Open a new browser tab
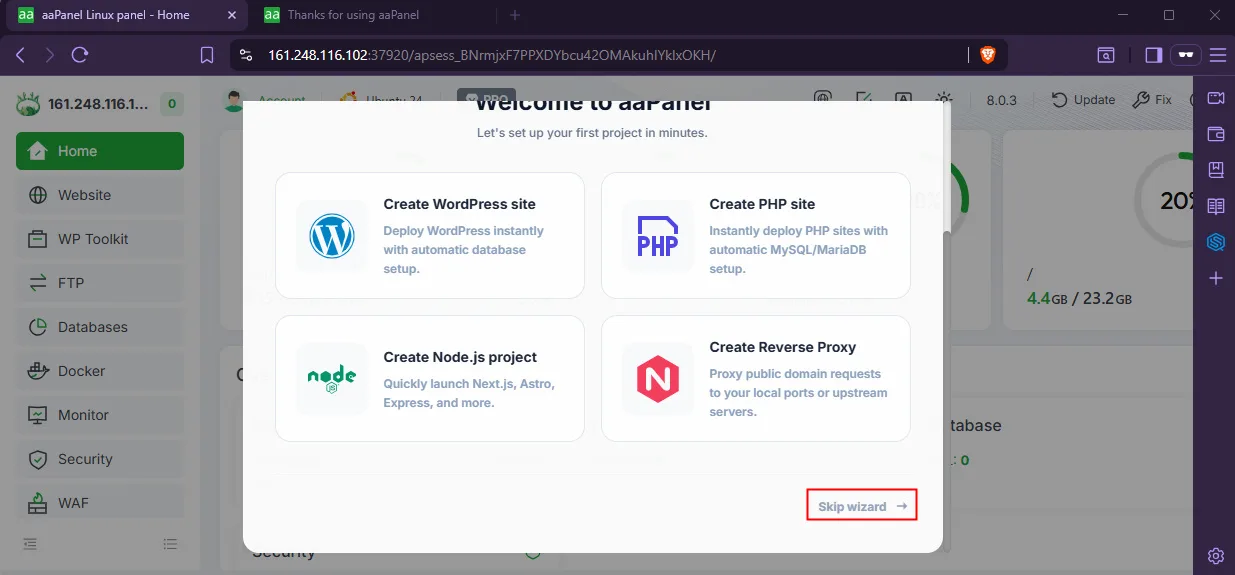Image resolution: width=1235 pixels, height=575 pixels. [x=515, y=15]
